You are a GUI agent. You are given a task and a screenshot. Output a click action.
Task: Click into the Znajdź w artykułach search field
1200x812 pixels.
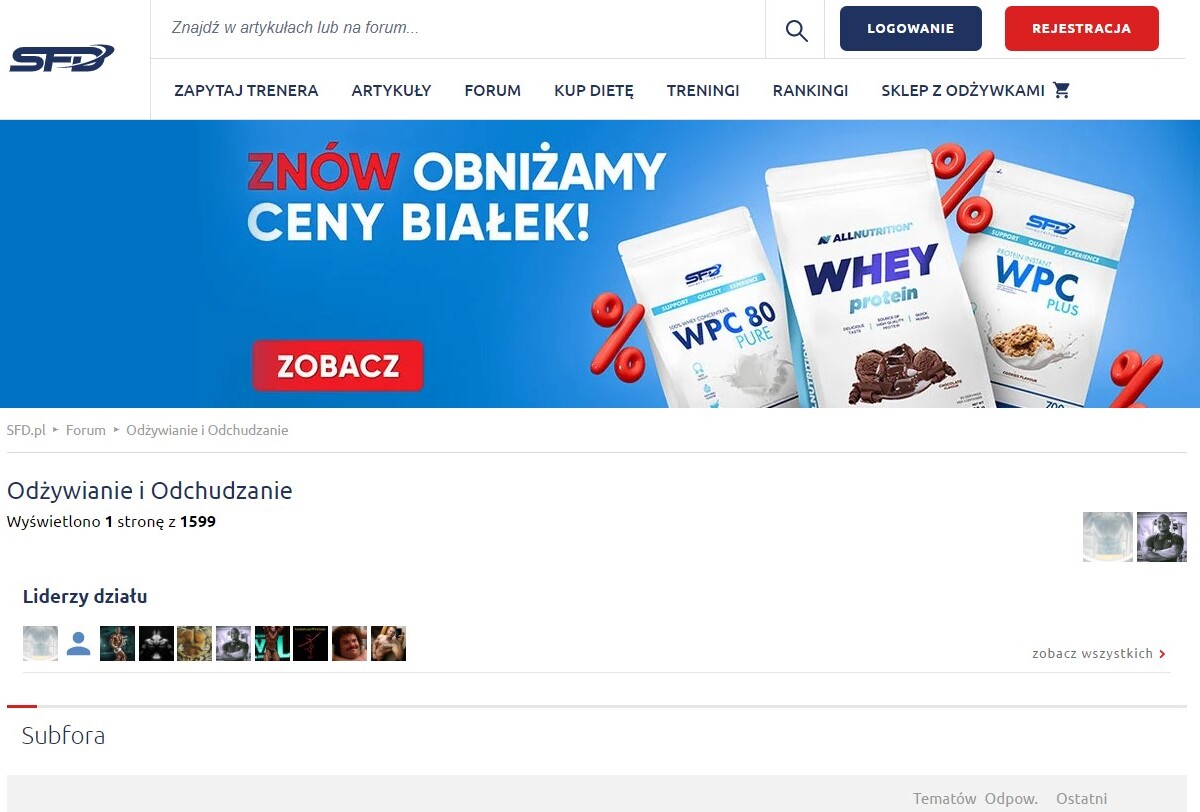pyautogui.click(x=458, y=29)
